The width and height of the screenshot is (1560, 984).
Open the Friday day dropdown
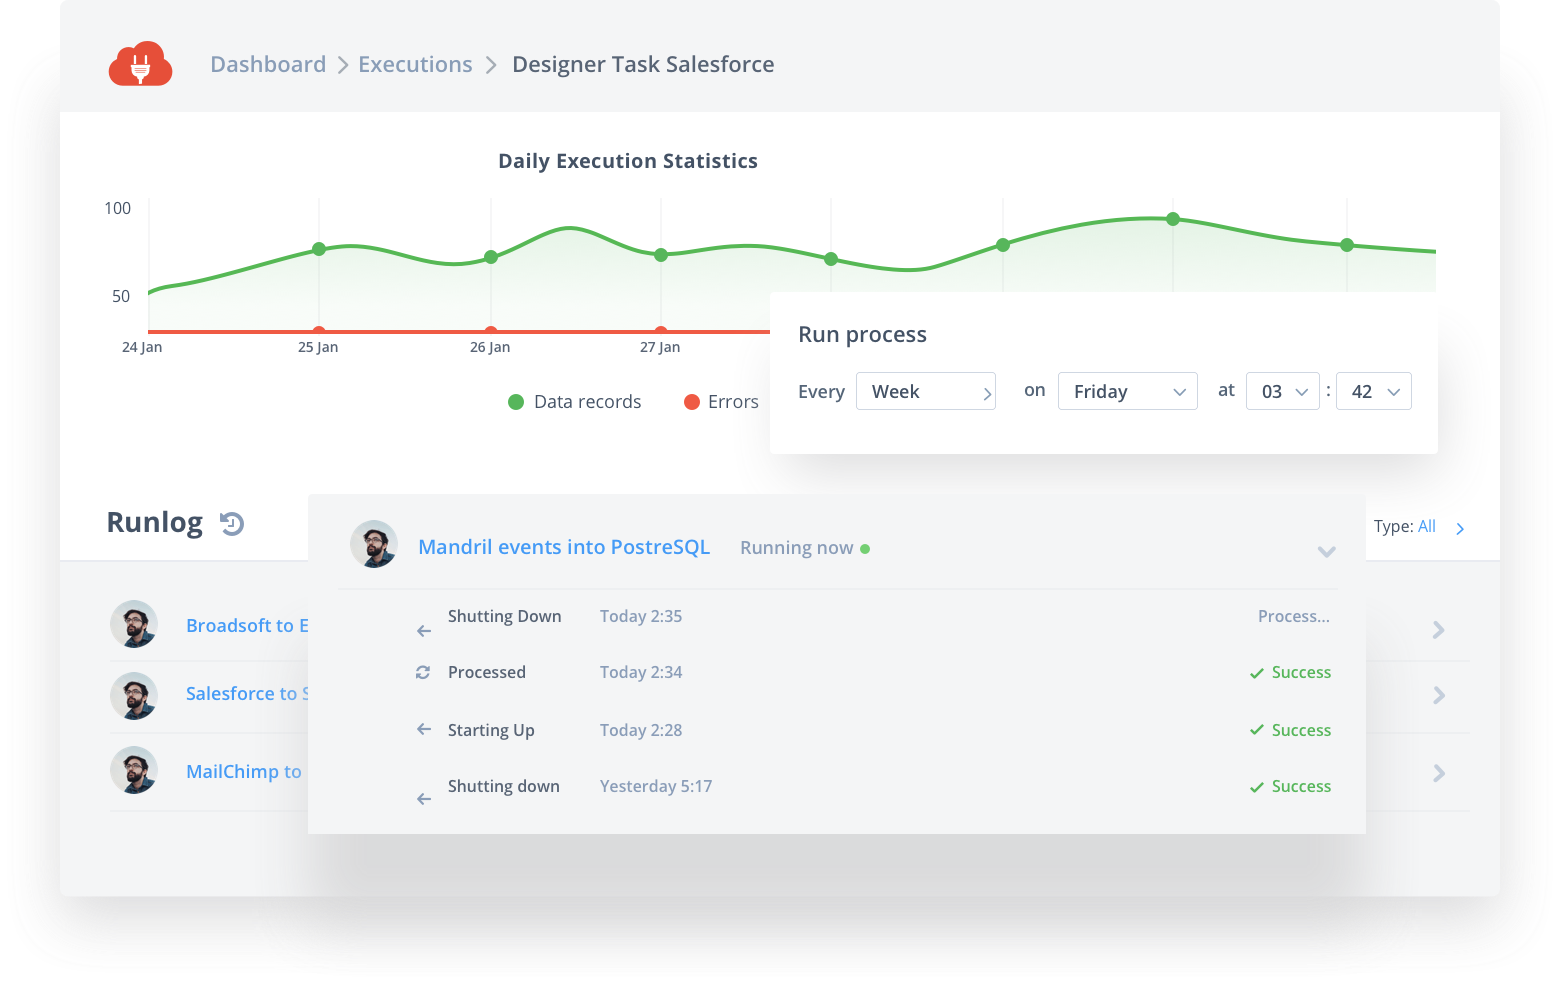pyautogui.click(x=1127, y=391)
